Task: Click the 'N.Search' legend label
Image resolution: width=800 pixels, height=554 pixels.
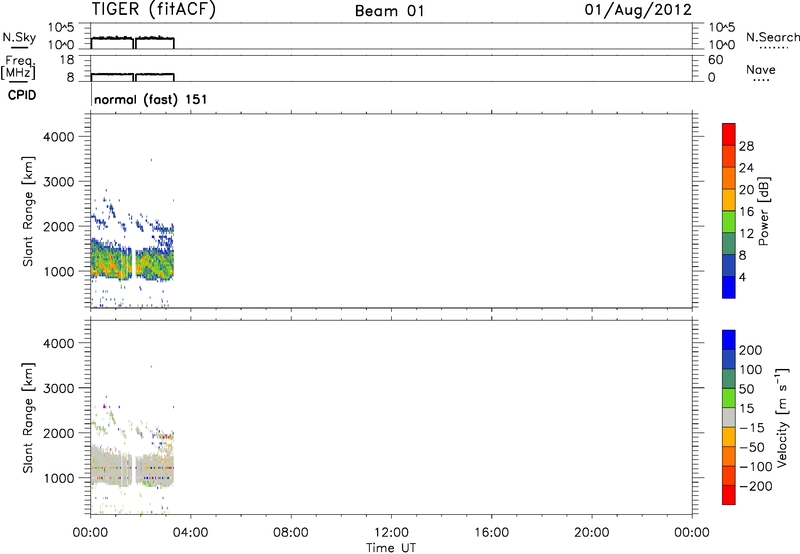Action: [773, 37]
